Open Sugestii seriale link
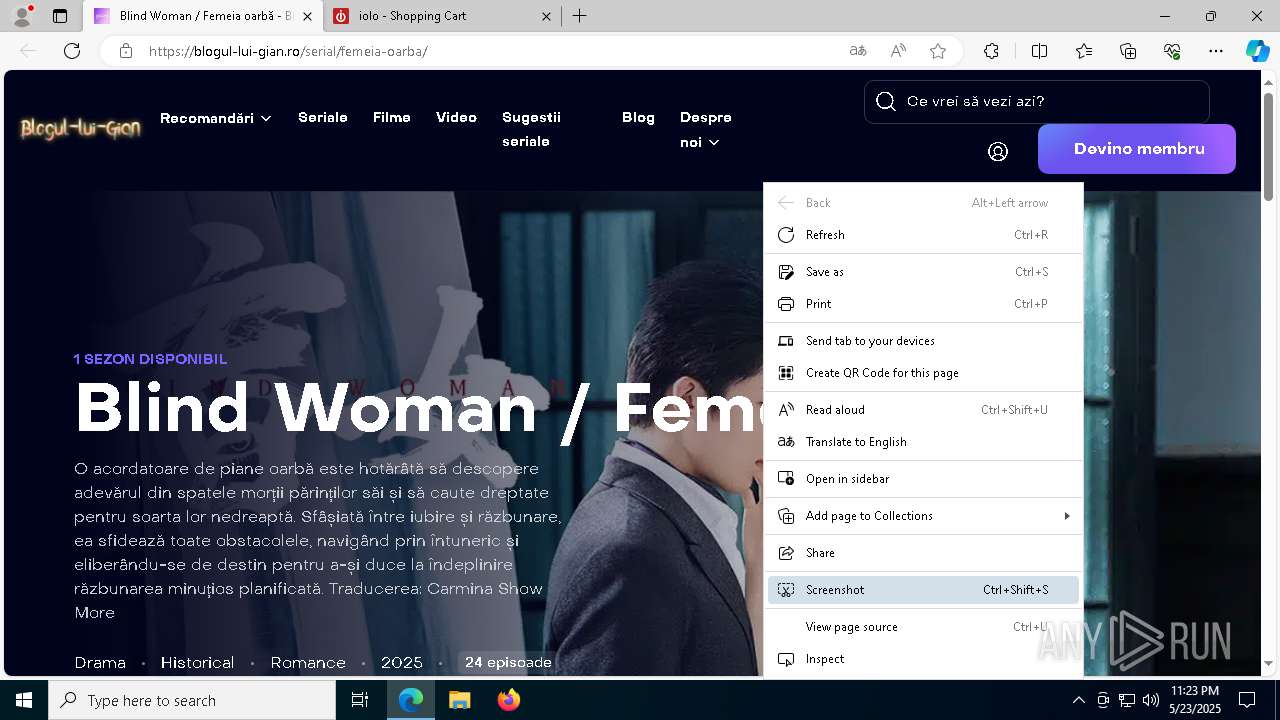The width and height of the screenshot is (1280, 720). [x=531, y=129]
